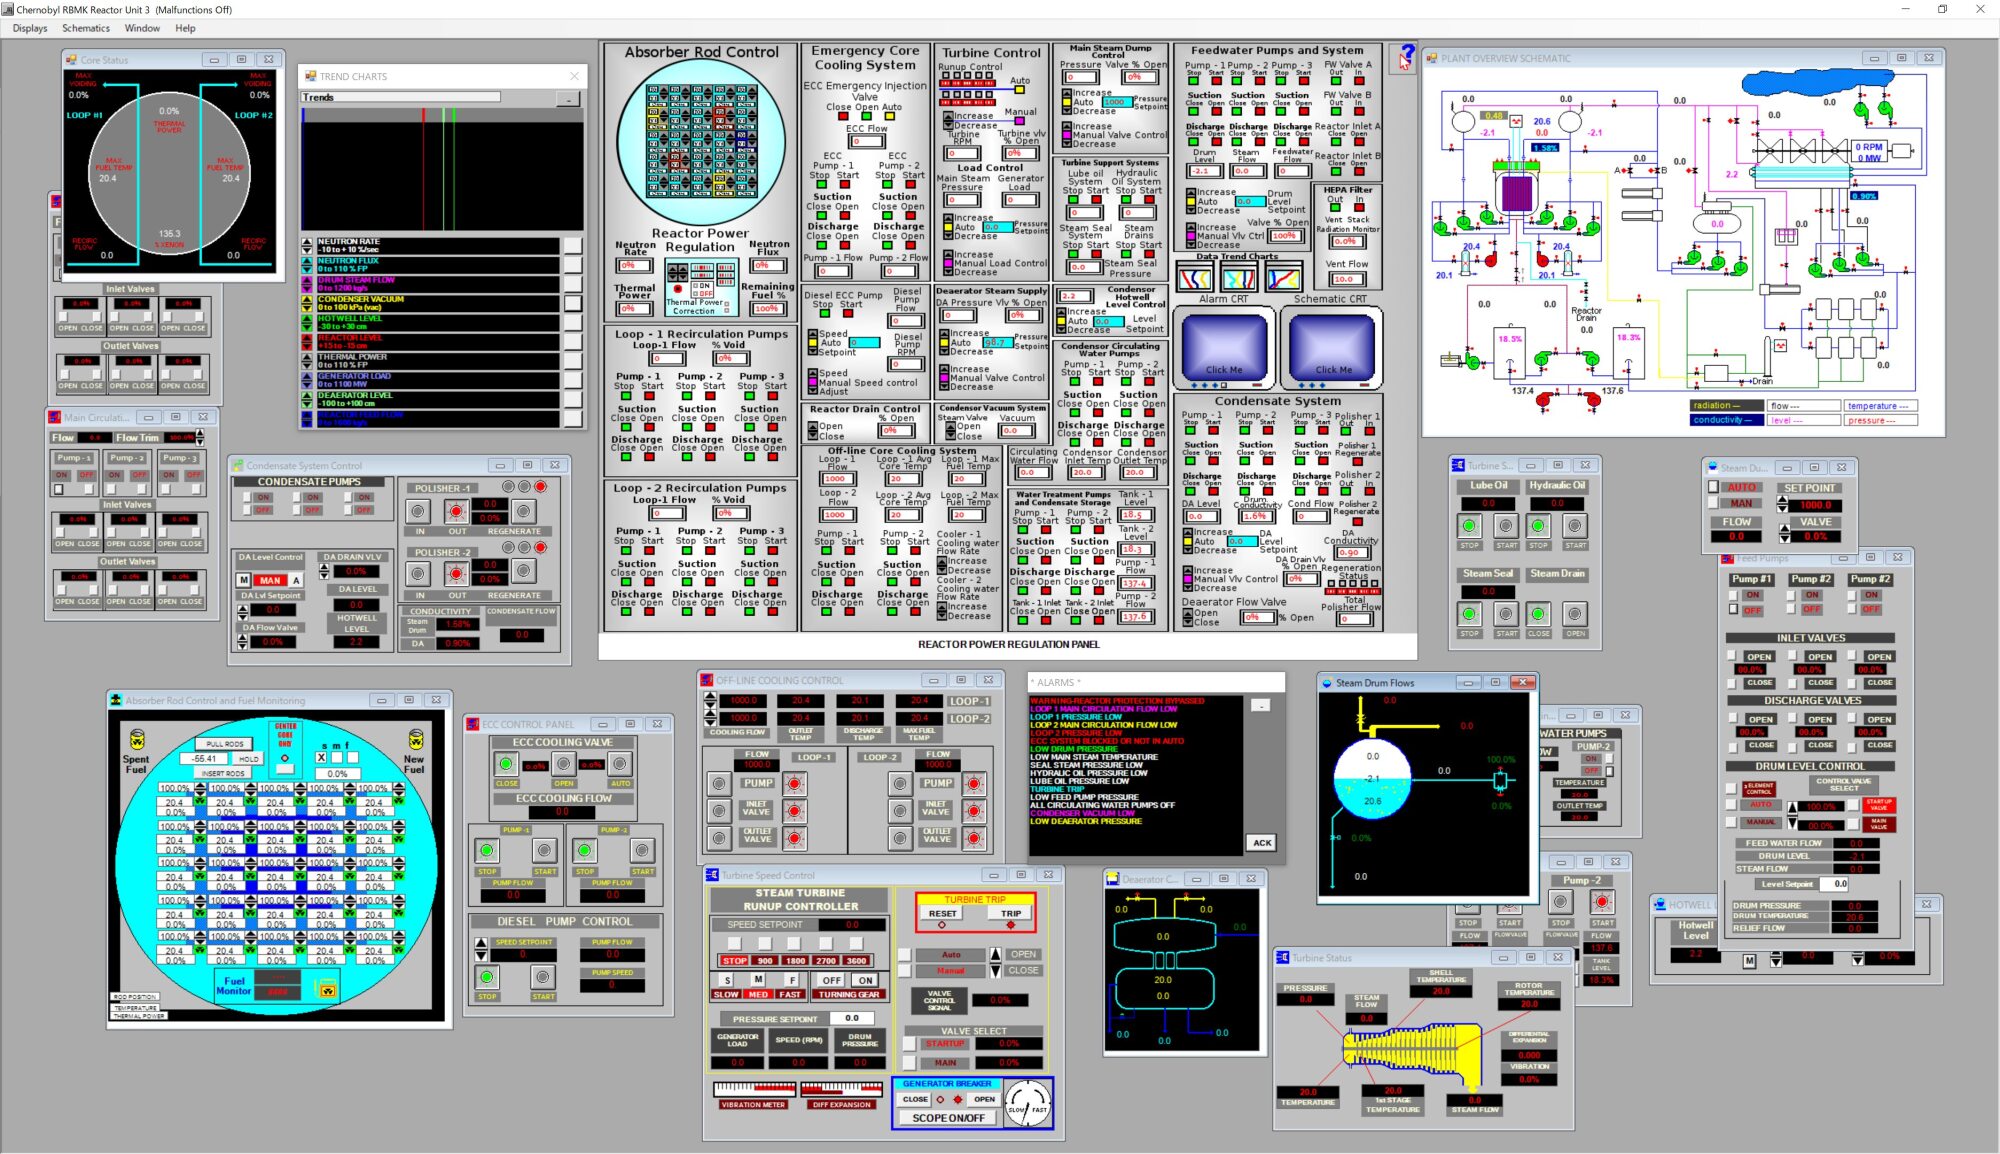Open the third Data Trend Charts thumbnail
This screenshot has height=1154, width=2000.
point(1284,278)
